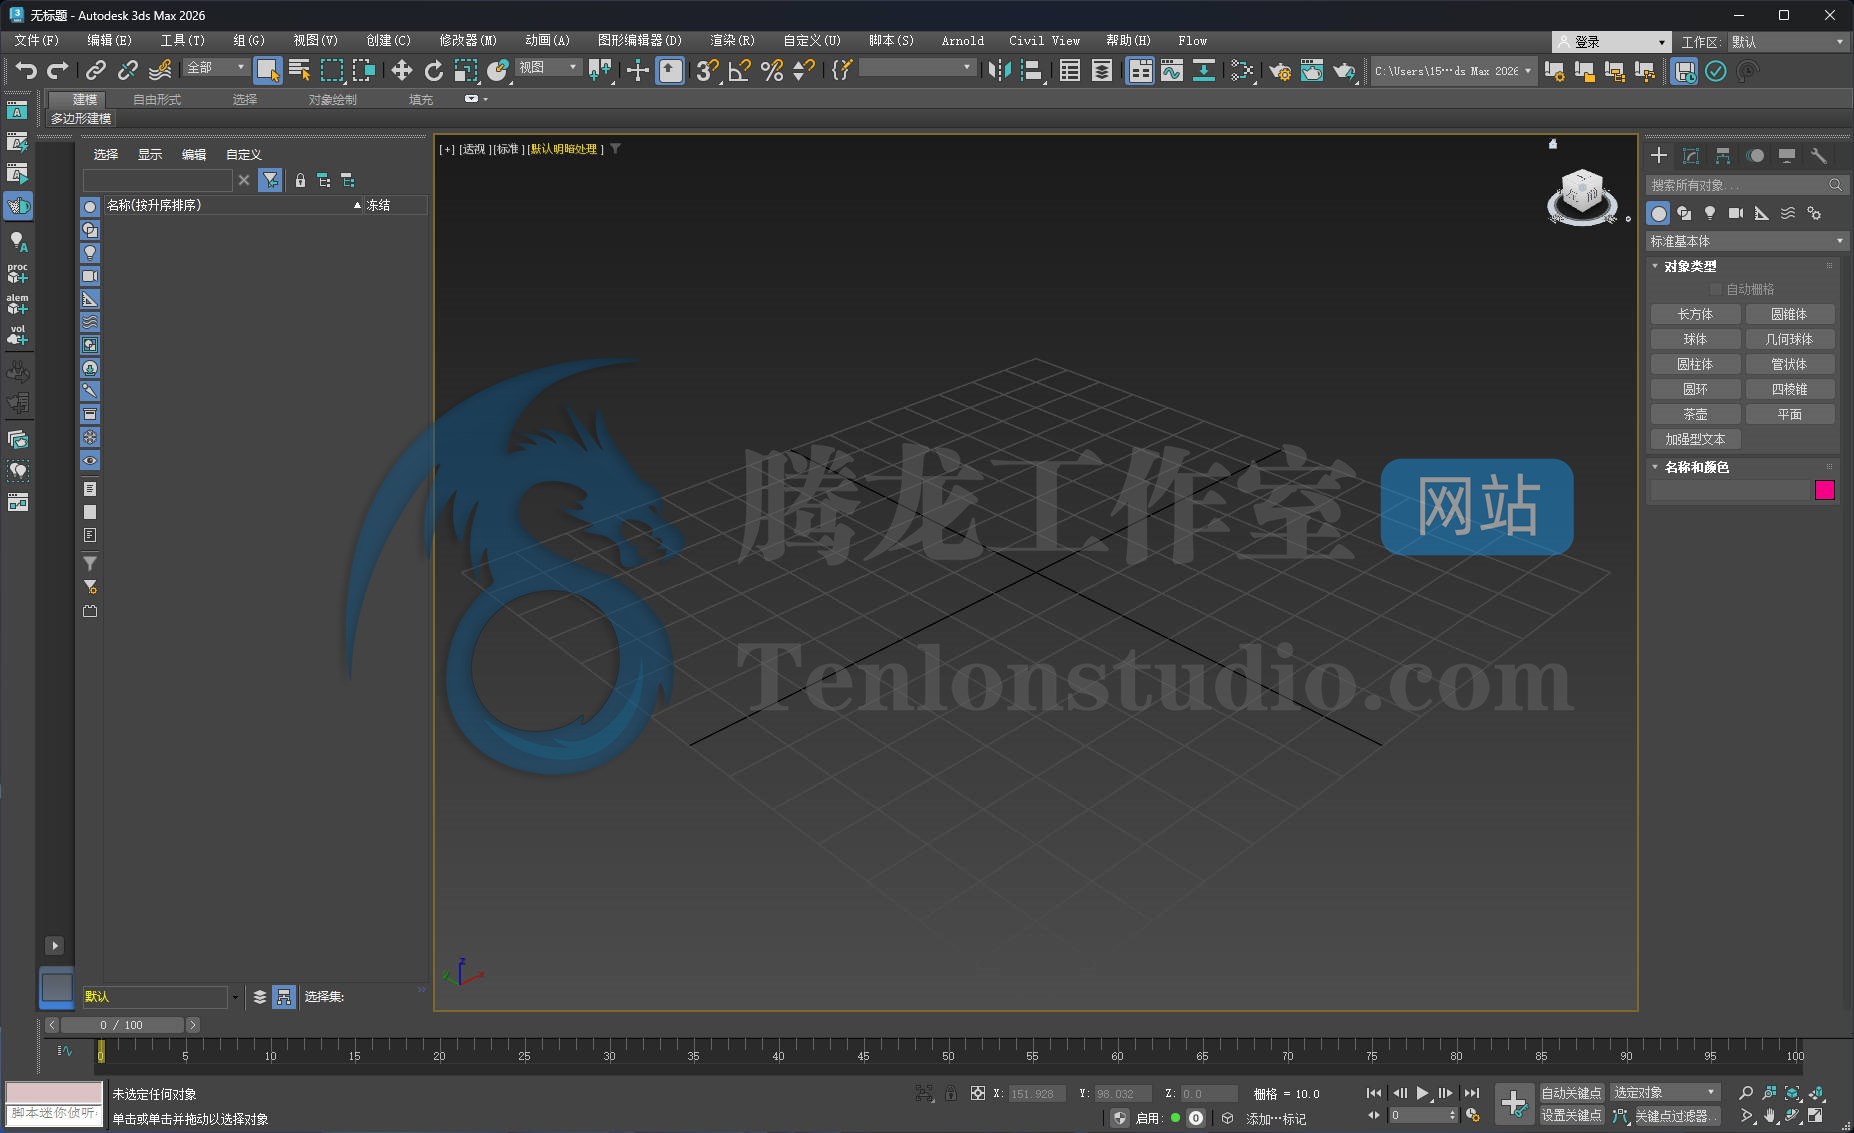The width and height of the screenshot is (1854, 1133).
Task: Switch to the 自由形式 ribbon tab
Action: [157, 99]
